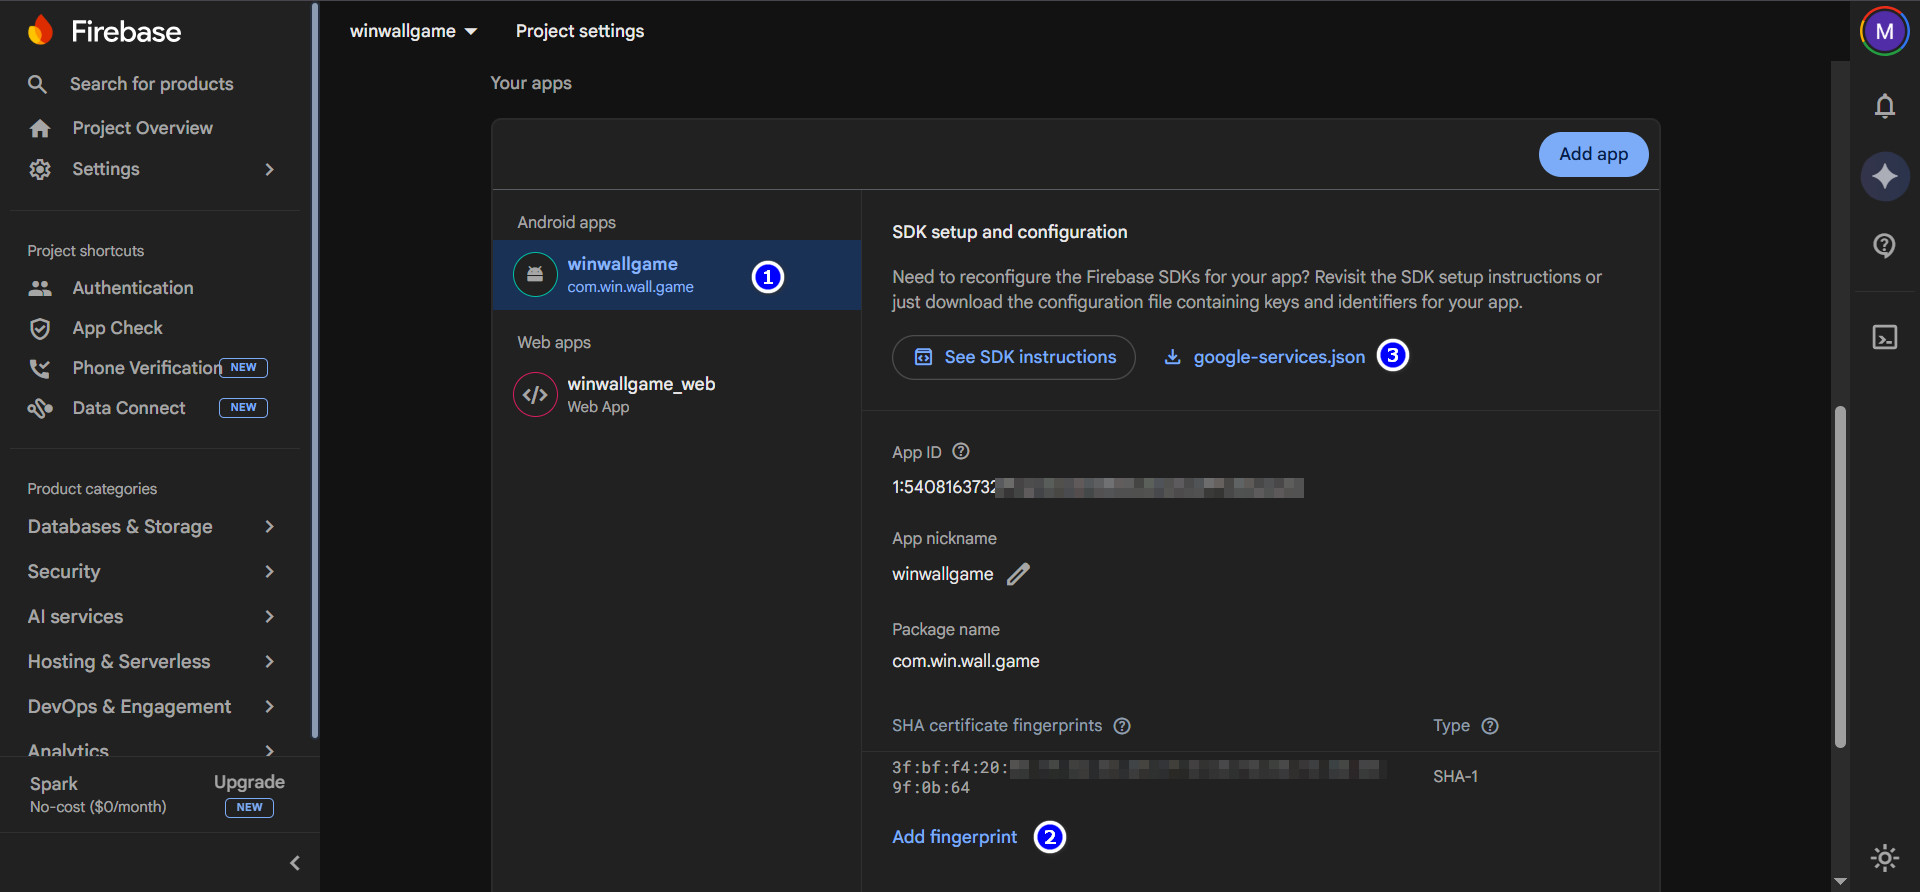Click the search magnifier icon
The height and width of the screenshot is (892, 1920).
pos(37,84)
